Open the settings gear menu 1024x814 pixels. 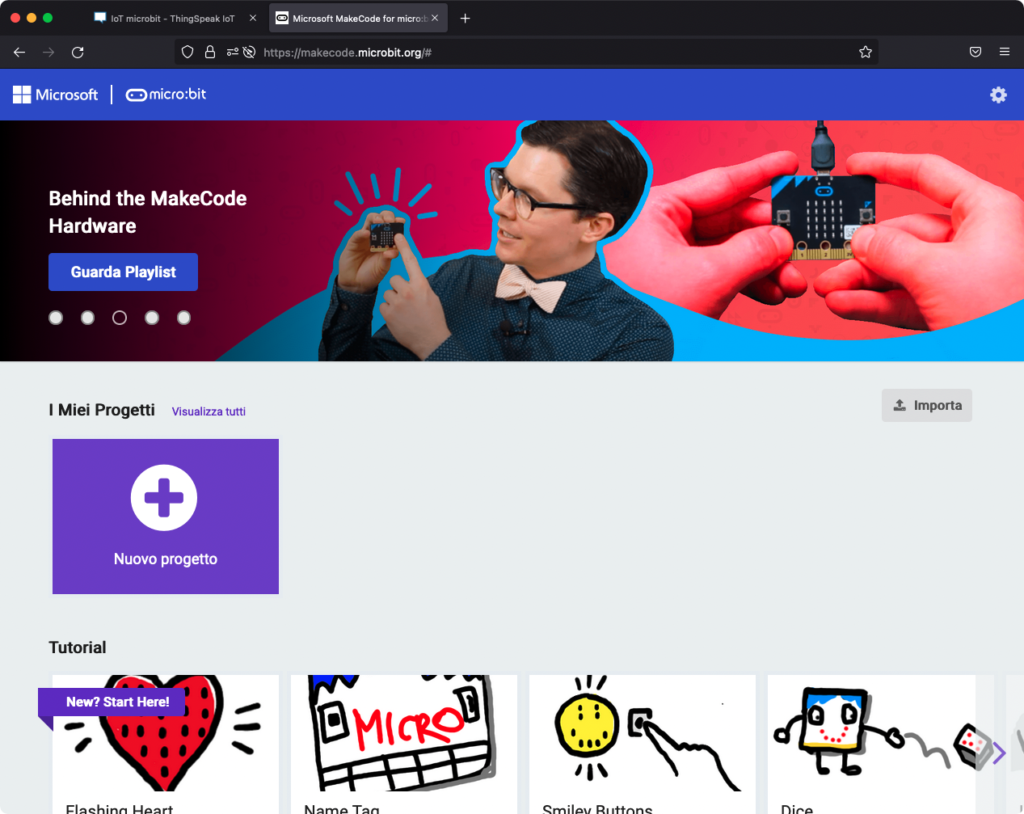click(x=997, y=95)
